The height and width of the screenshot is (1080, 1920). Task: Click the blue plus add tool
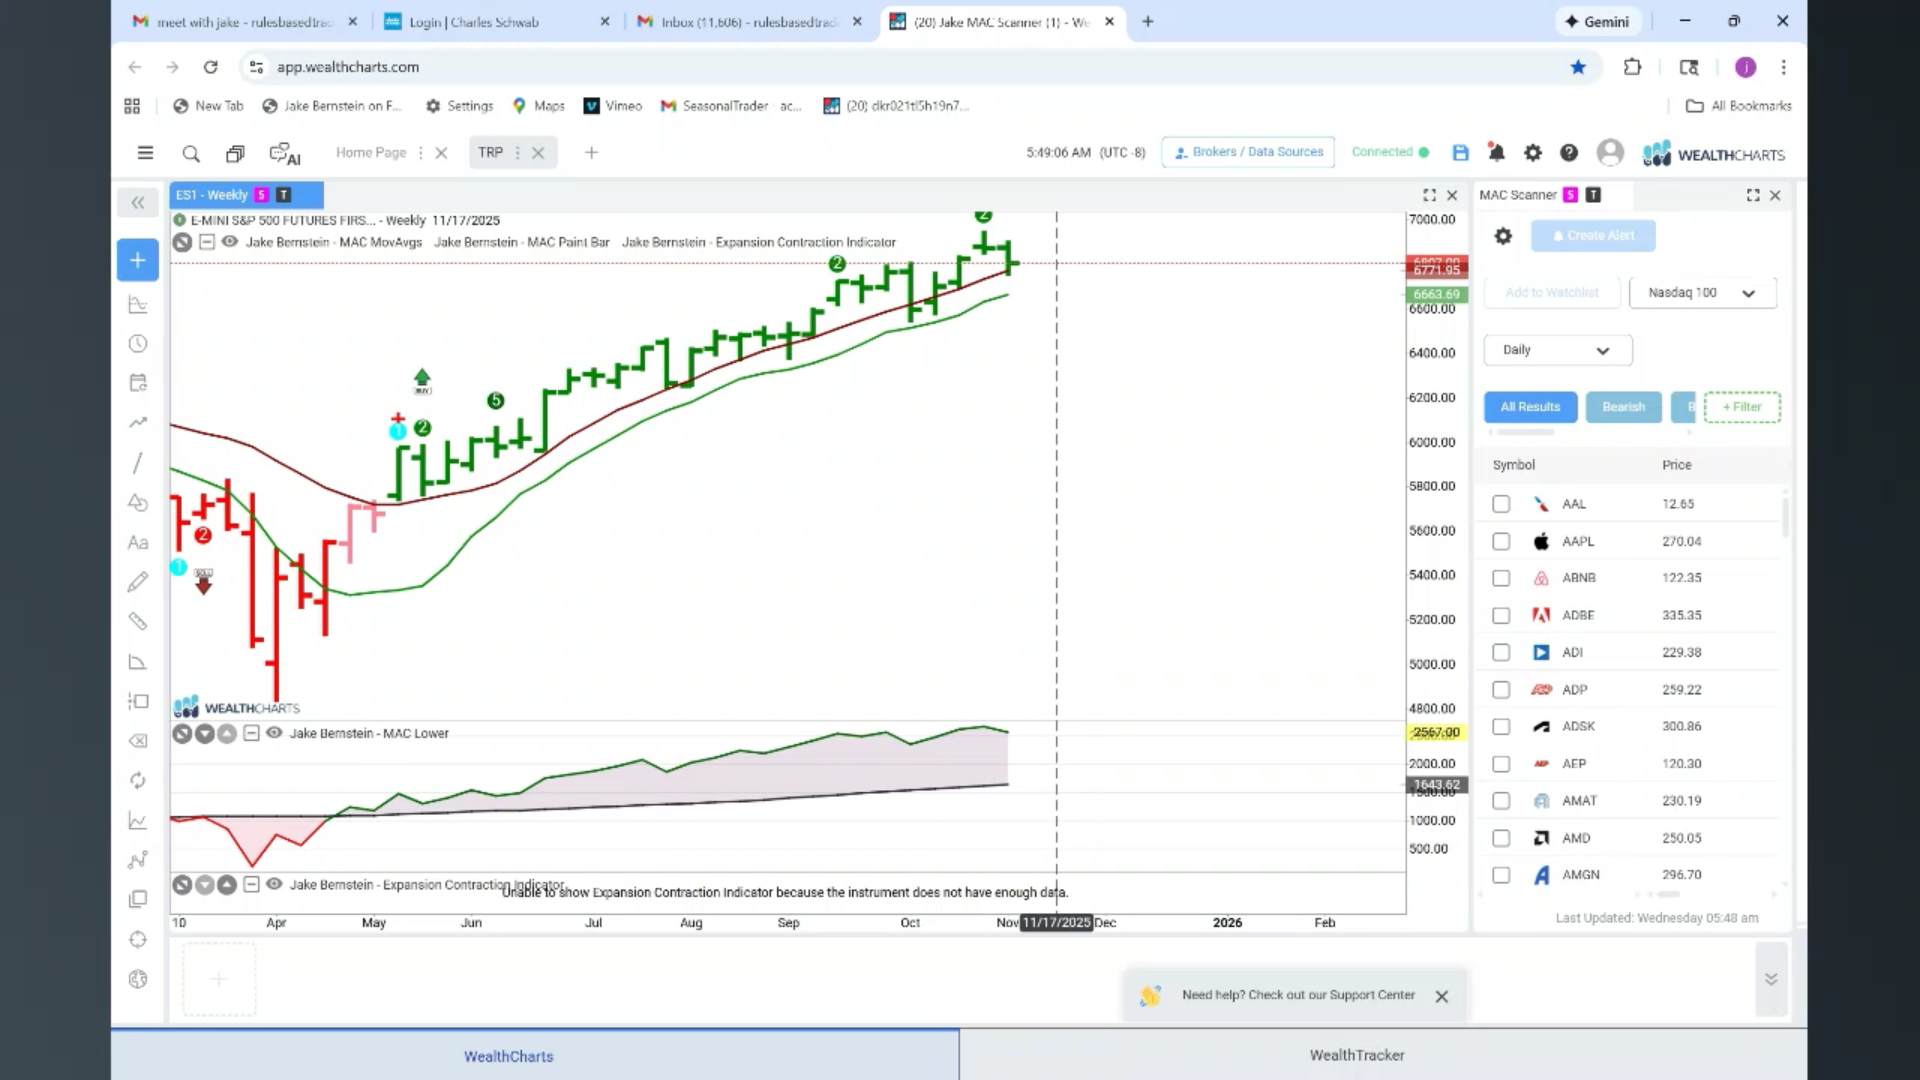pos(138,260)
